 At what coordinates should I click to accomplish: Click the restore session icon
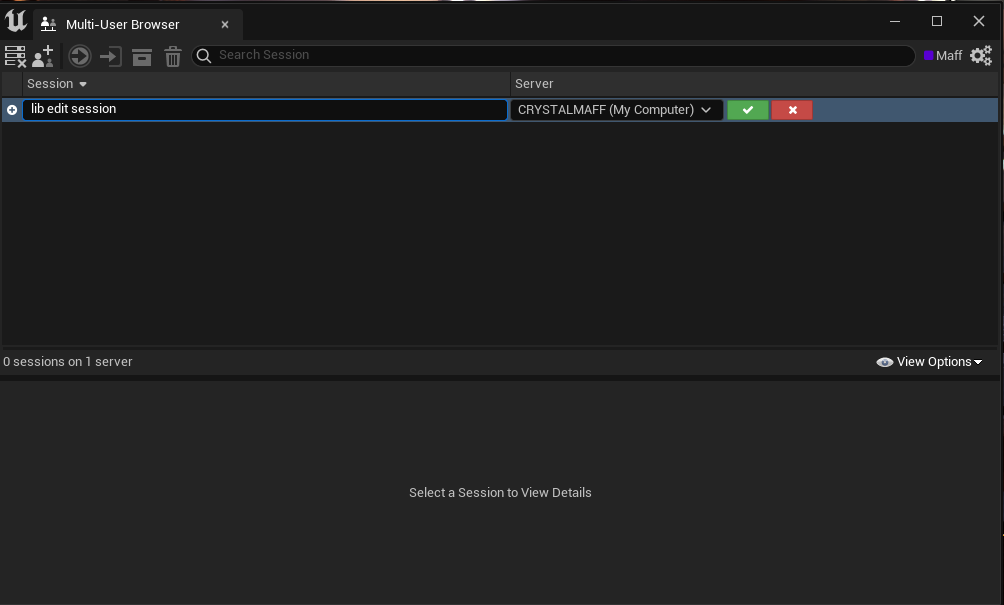click(79, 56)
